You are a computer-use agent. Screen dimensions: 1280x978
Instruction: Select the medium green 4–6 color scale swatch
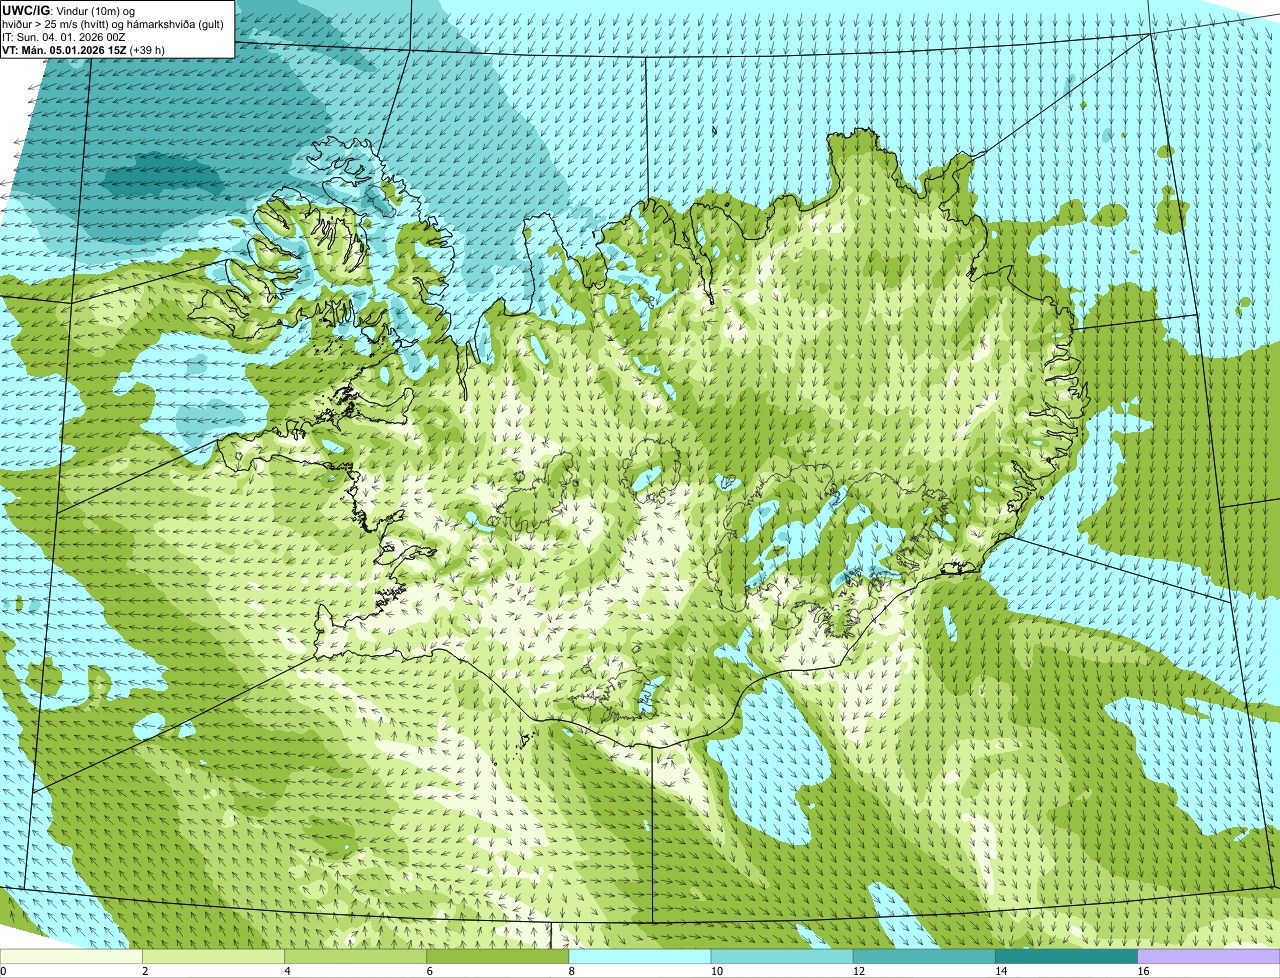[x=355, y=956]
